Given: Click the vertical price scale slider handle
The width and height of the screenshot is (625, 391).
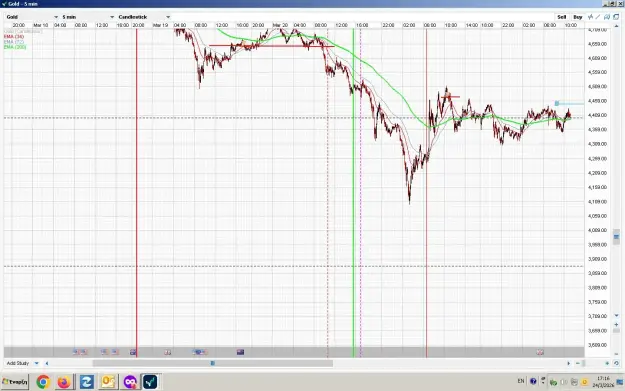Looking at the screenshot, I should coord(616,237).
